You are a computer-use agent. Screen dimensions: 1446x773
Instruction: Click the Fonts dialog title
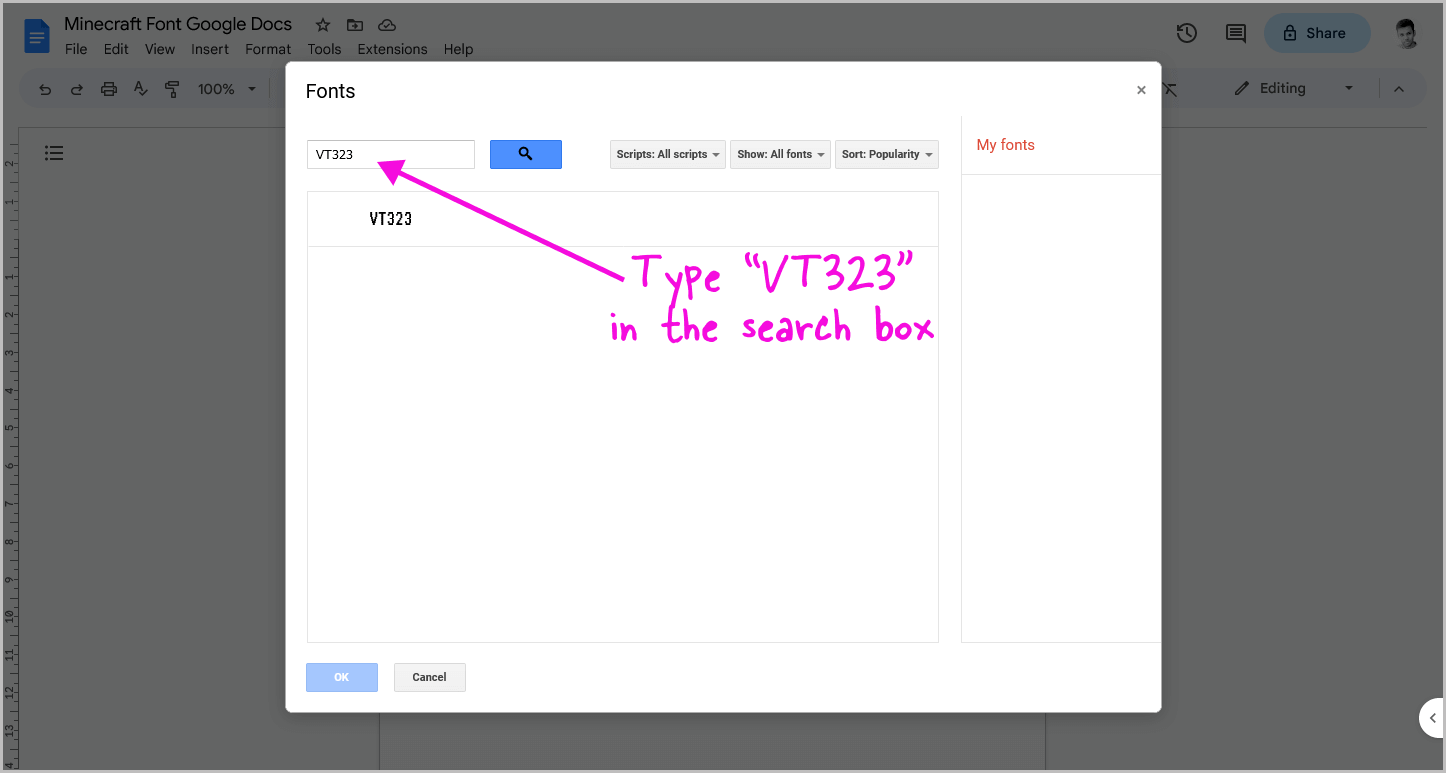(330, 91)
